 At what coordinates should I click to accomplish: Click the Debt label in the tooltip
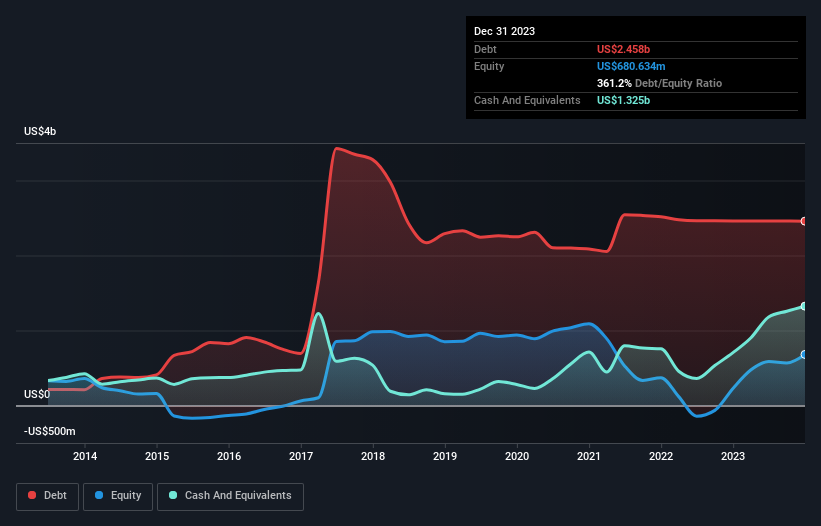[485, 49]
